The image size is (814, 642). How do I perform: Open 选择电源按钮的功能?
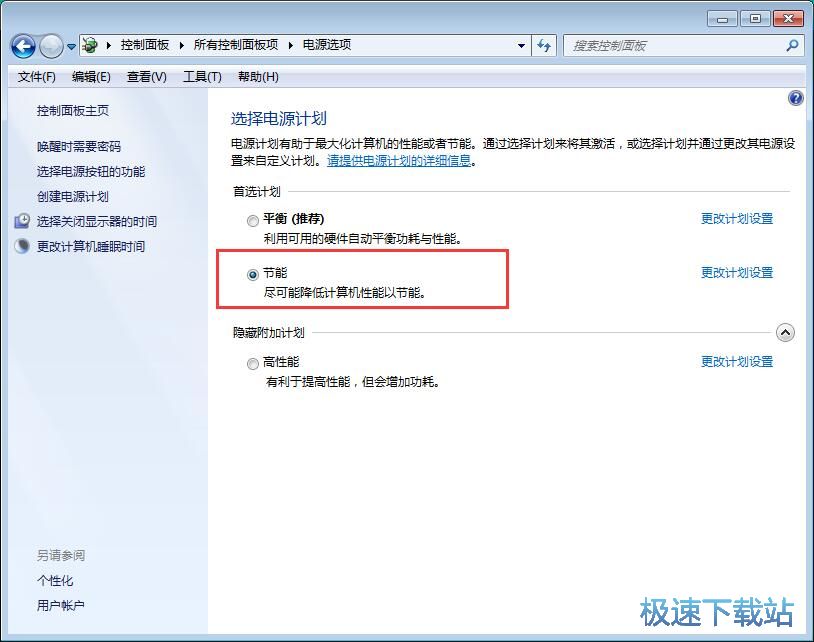click(x=91, y=172)
